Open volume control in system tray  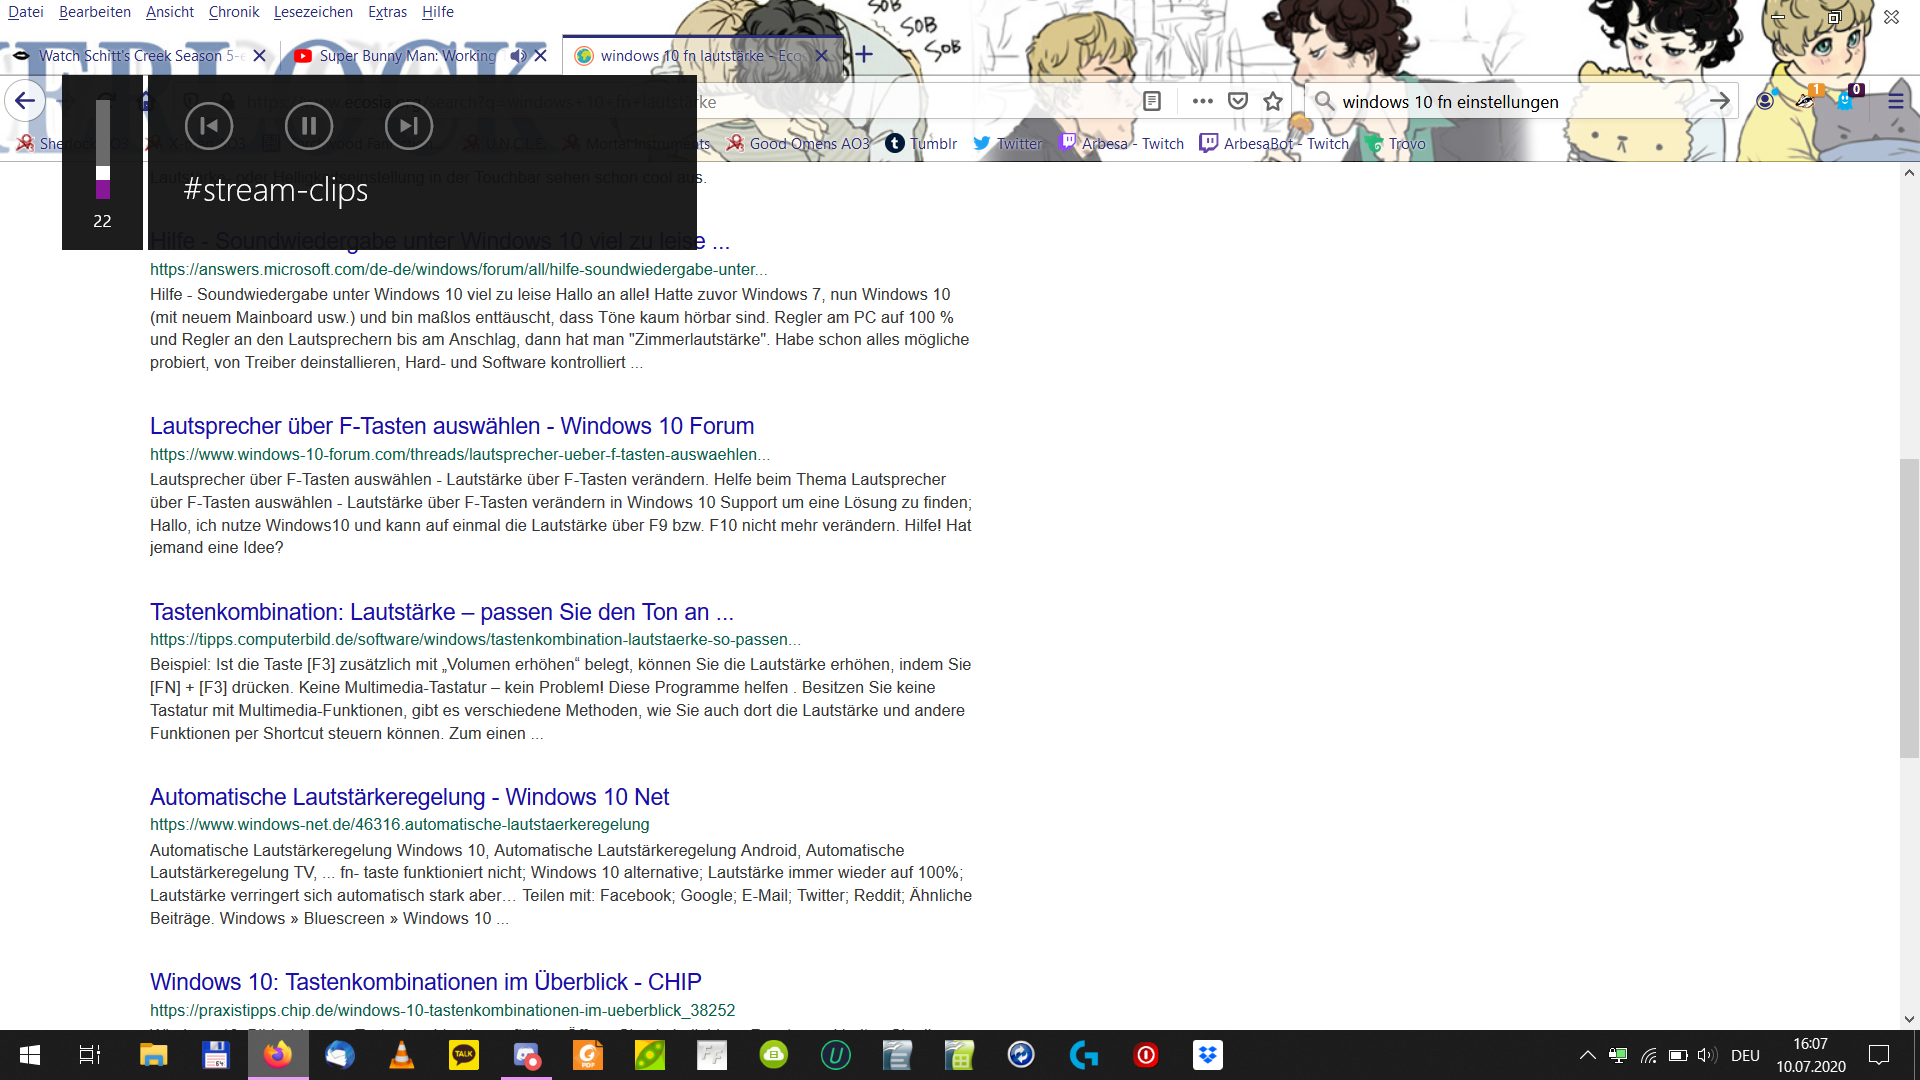pos(1707,1055)
